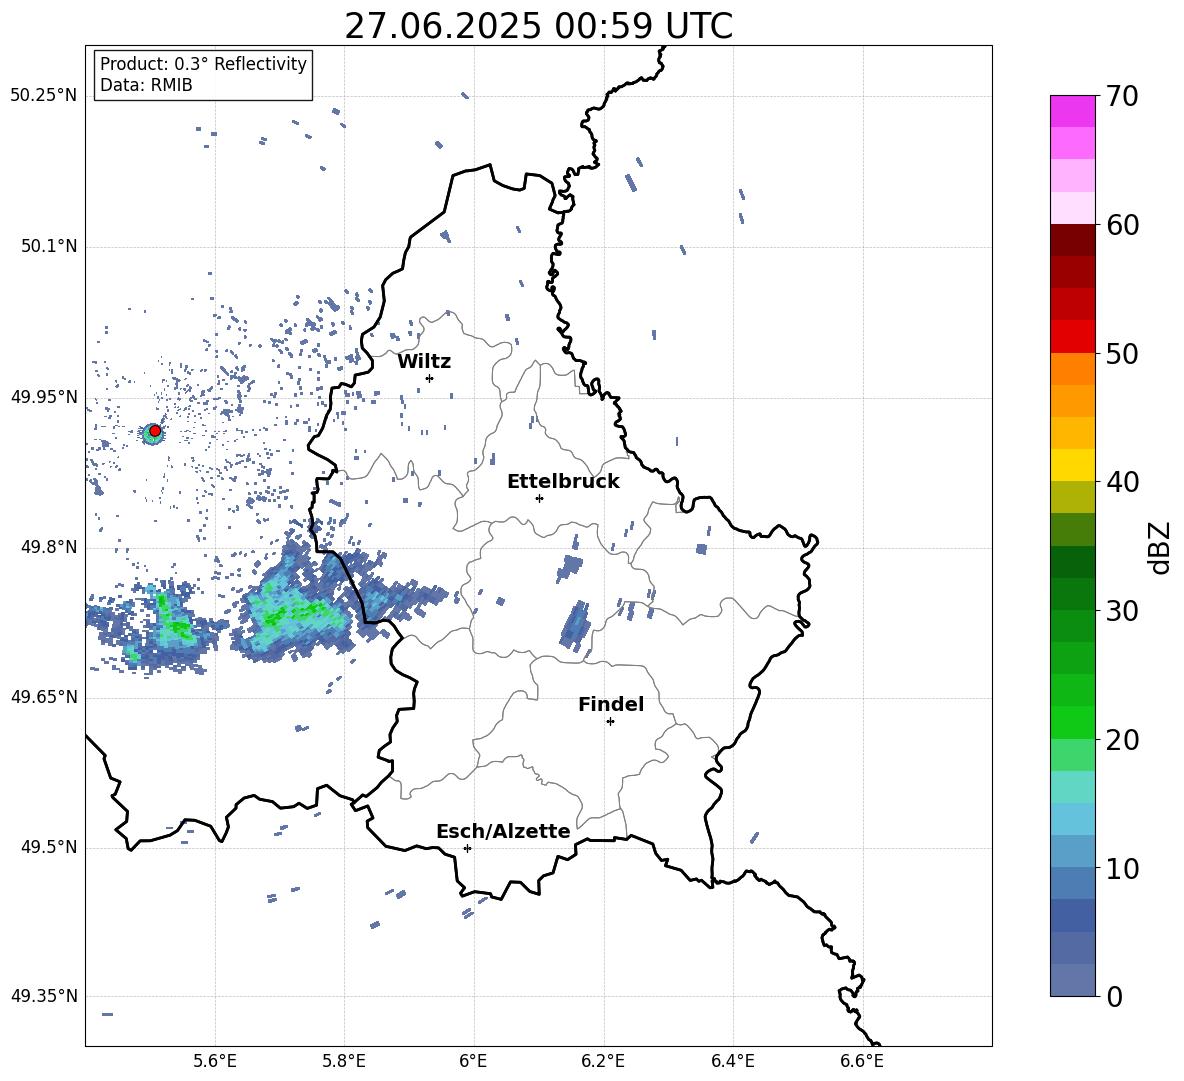Click the 6.2°E longitude label
The height and width of the screenshot is (1081, 1184).
[603, 1061]
